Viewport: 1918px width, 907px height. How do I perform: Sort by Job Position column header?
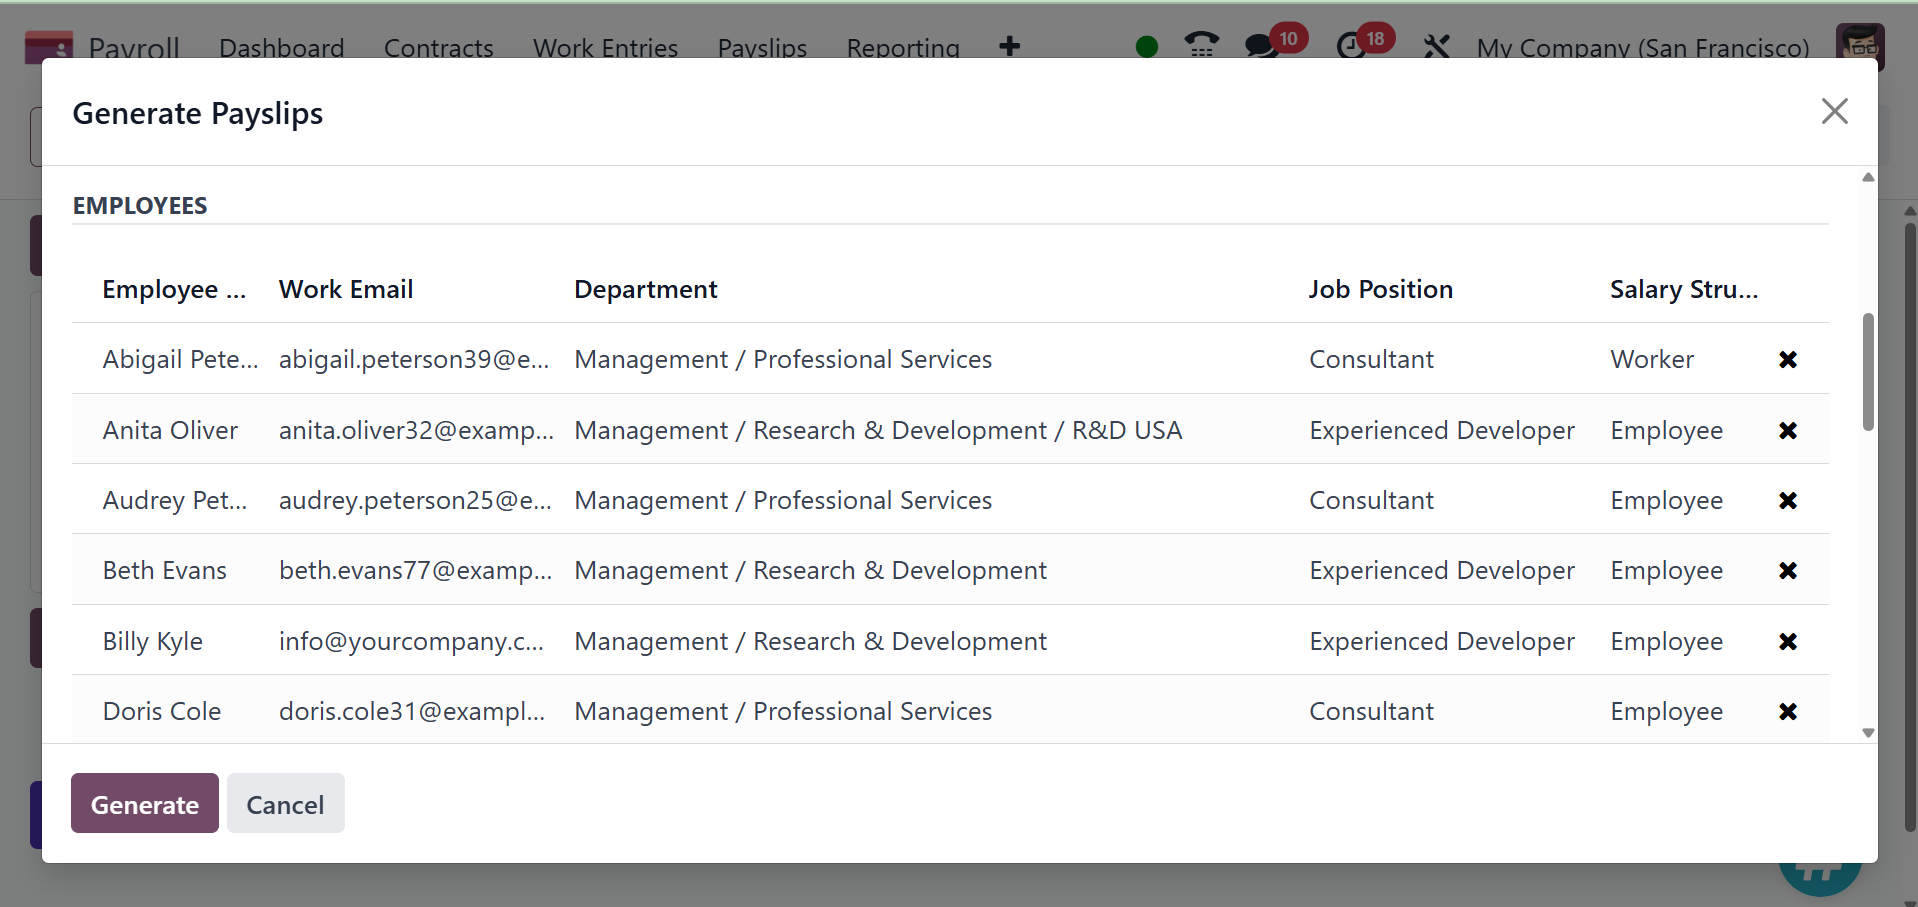[x=1380, y=290]
